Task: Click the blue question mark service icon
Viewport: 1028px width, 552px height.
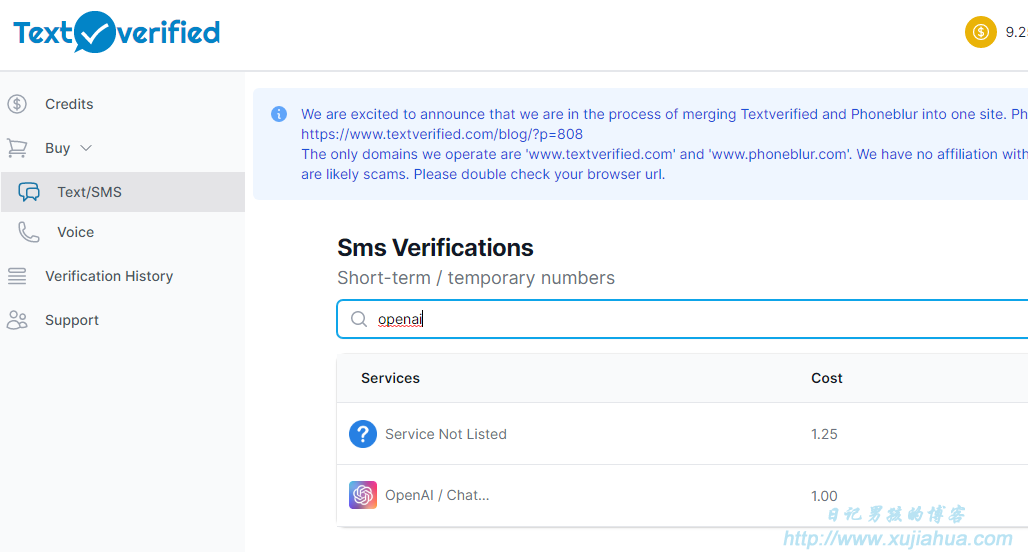Action: coord(363,434)
